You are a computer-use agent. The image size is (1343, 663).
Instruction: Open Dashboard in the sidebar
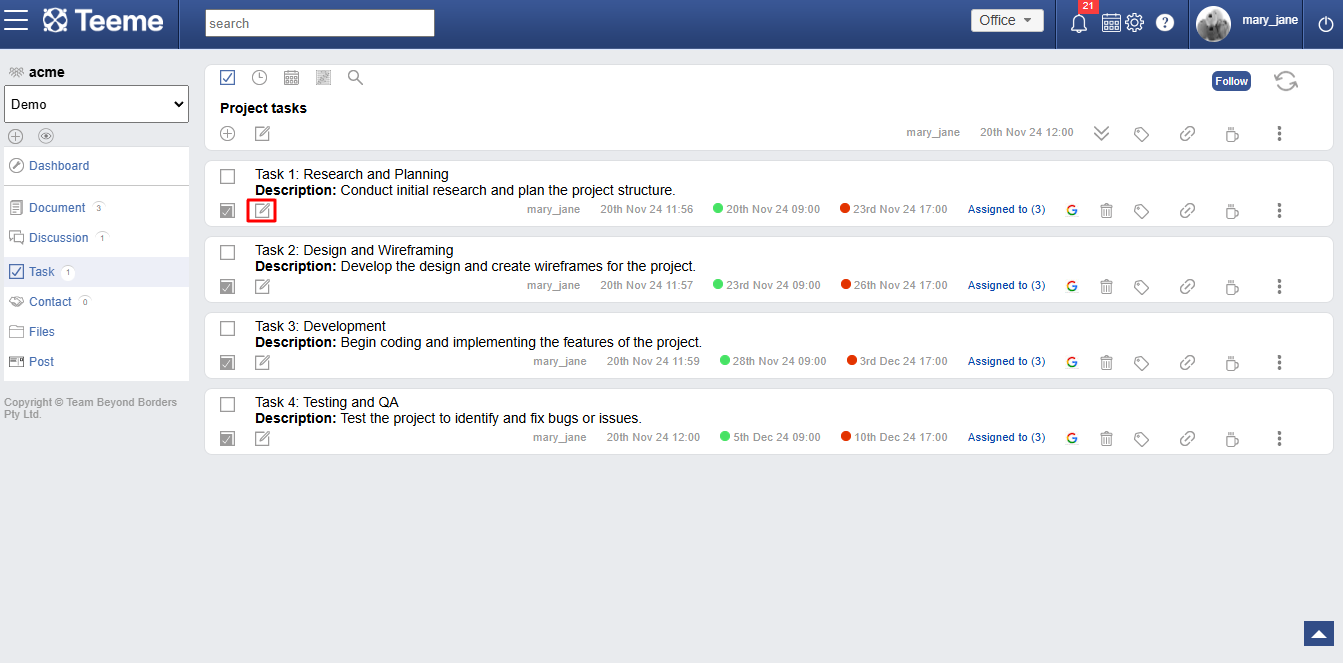click(59, 166)
